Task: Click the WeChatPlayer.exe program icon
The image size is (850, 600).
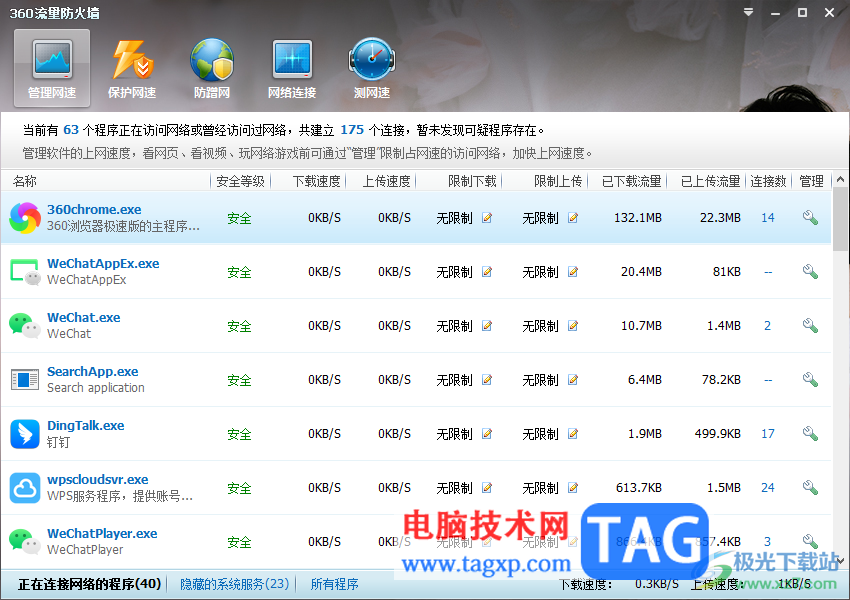Action: pos(25,541)
